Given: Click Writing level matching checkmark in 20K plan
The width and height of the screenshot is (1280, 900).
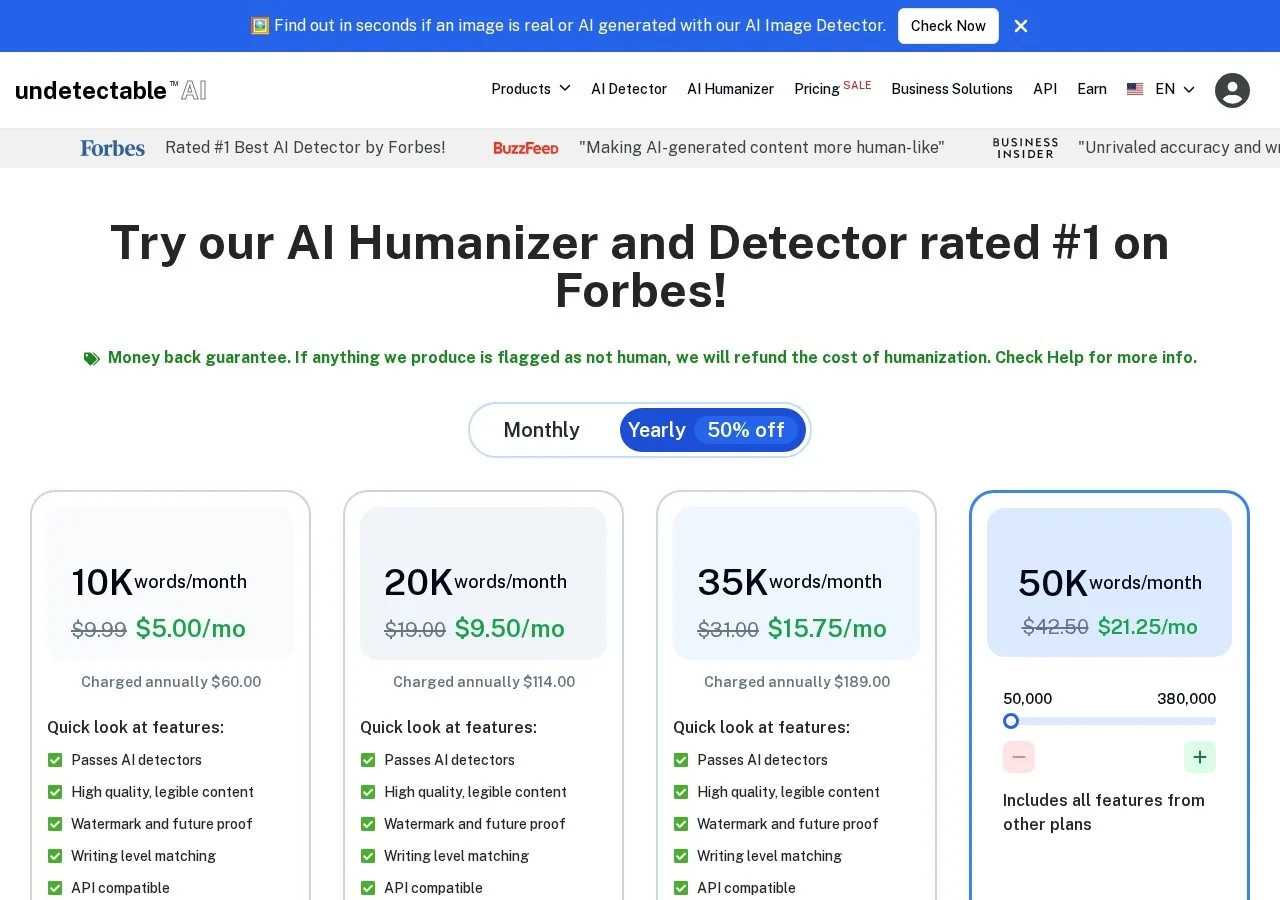Looking at the screenshot, I should coord(368,856).
